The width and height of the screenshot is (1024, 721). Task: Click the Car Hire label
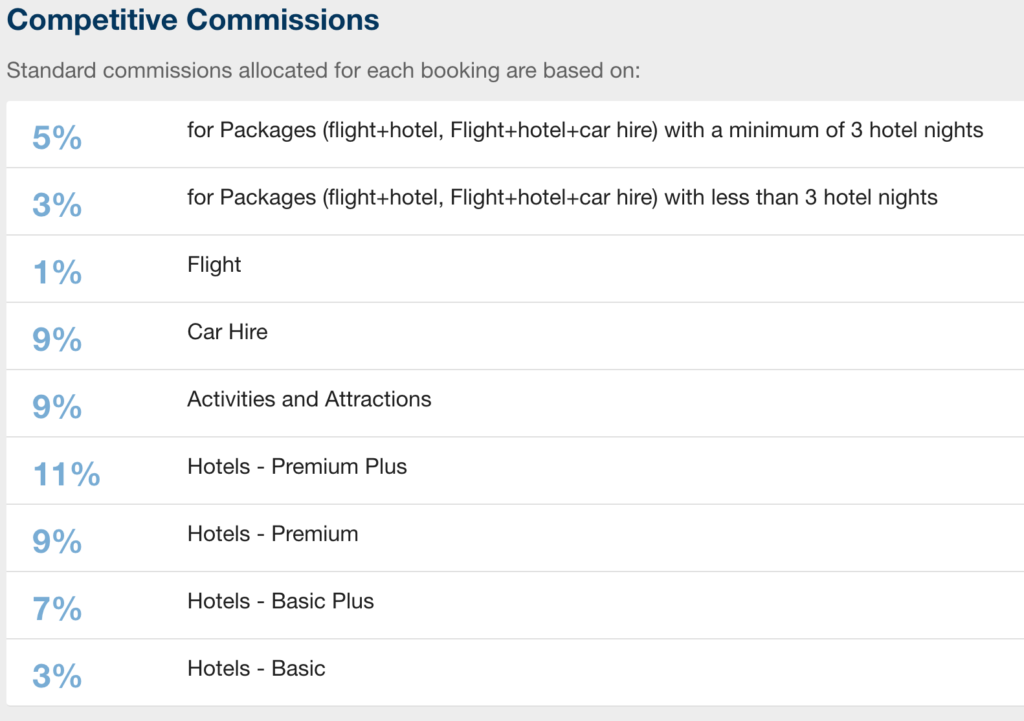(x=227, y=332)
